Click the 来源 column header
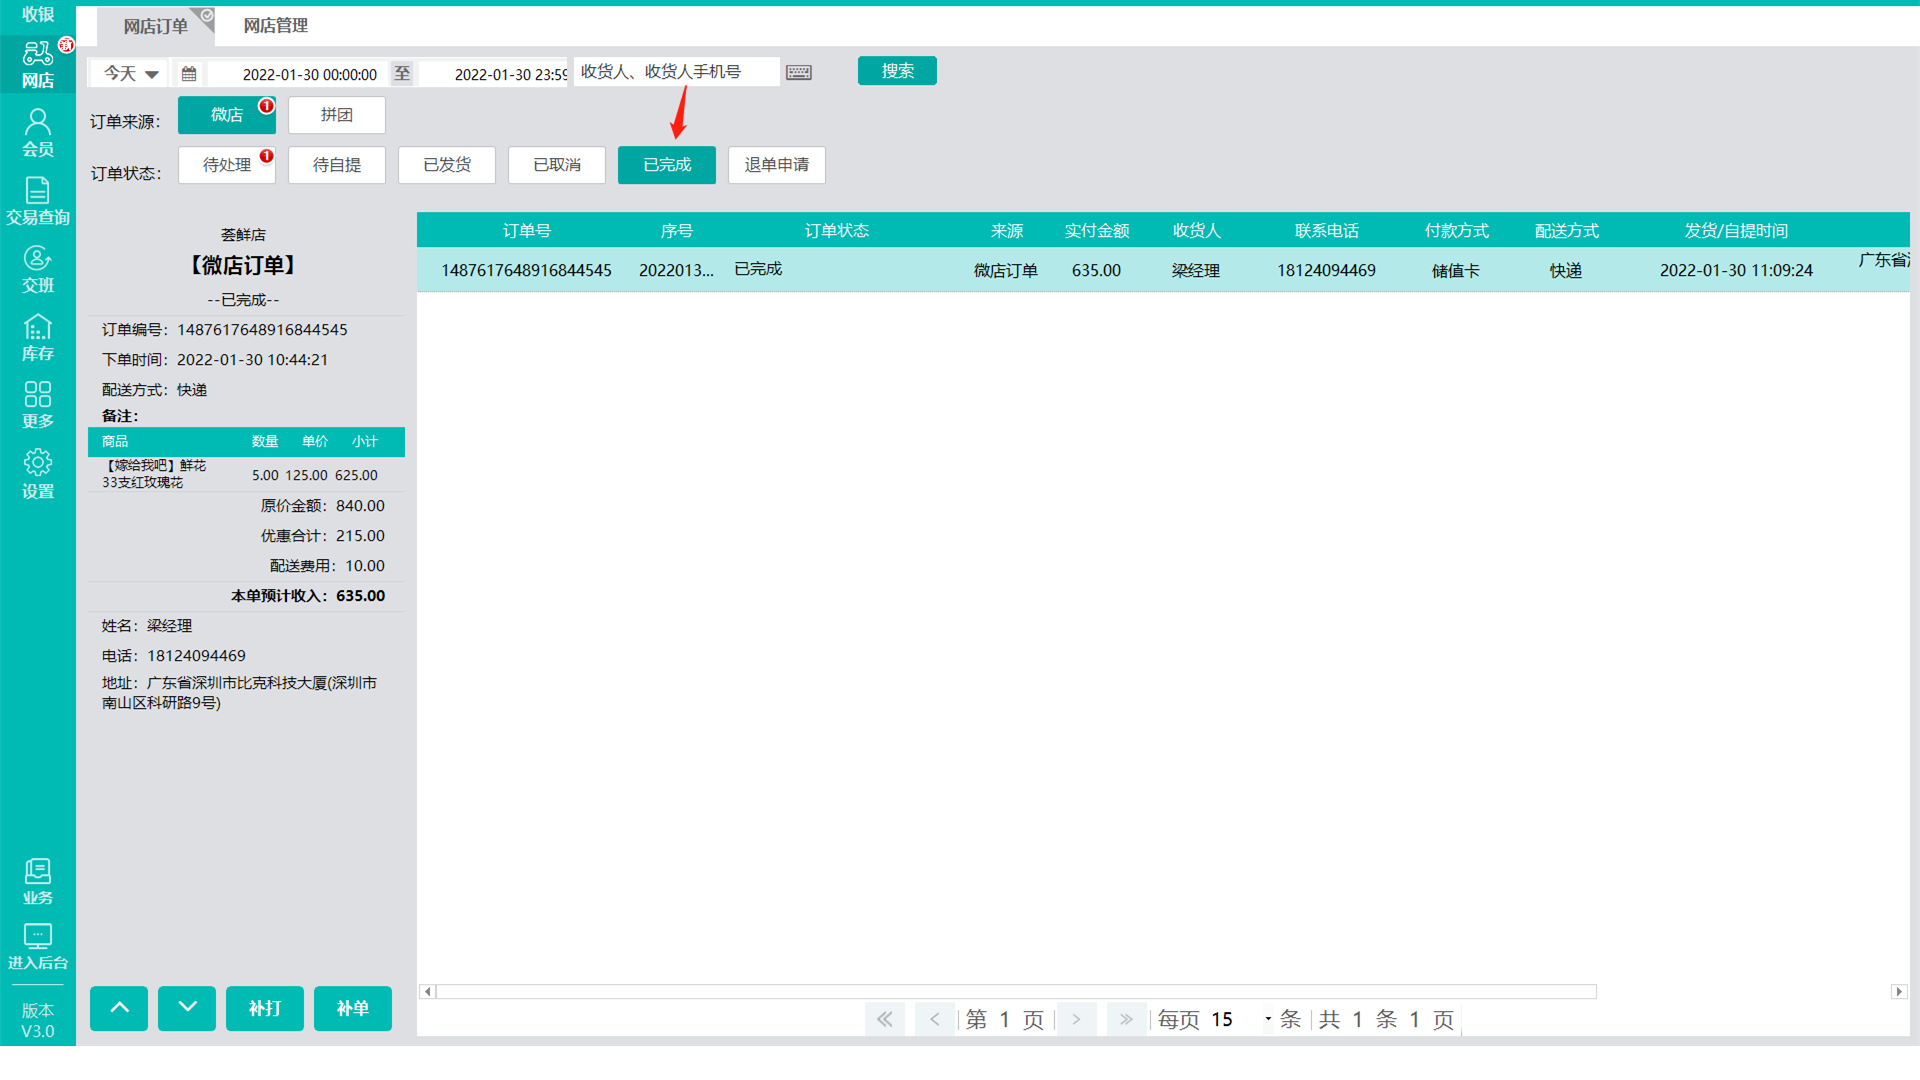Viewport: 1920px width, 1080px height. tap(1007, 231)
